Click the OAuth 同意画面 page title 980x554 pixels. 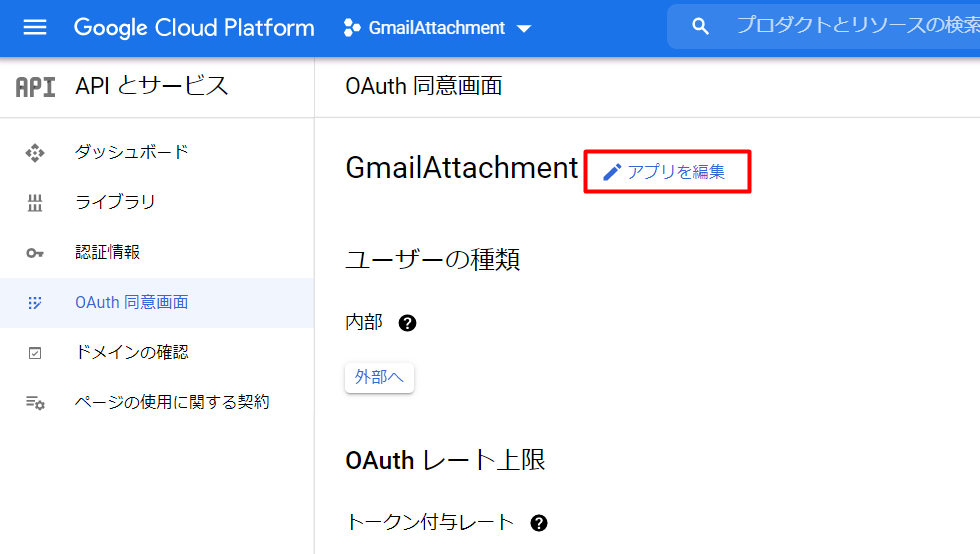point(424,86)
